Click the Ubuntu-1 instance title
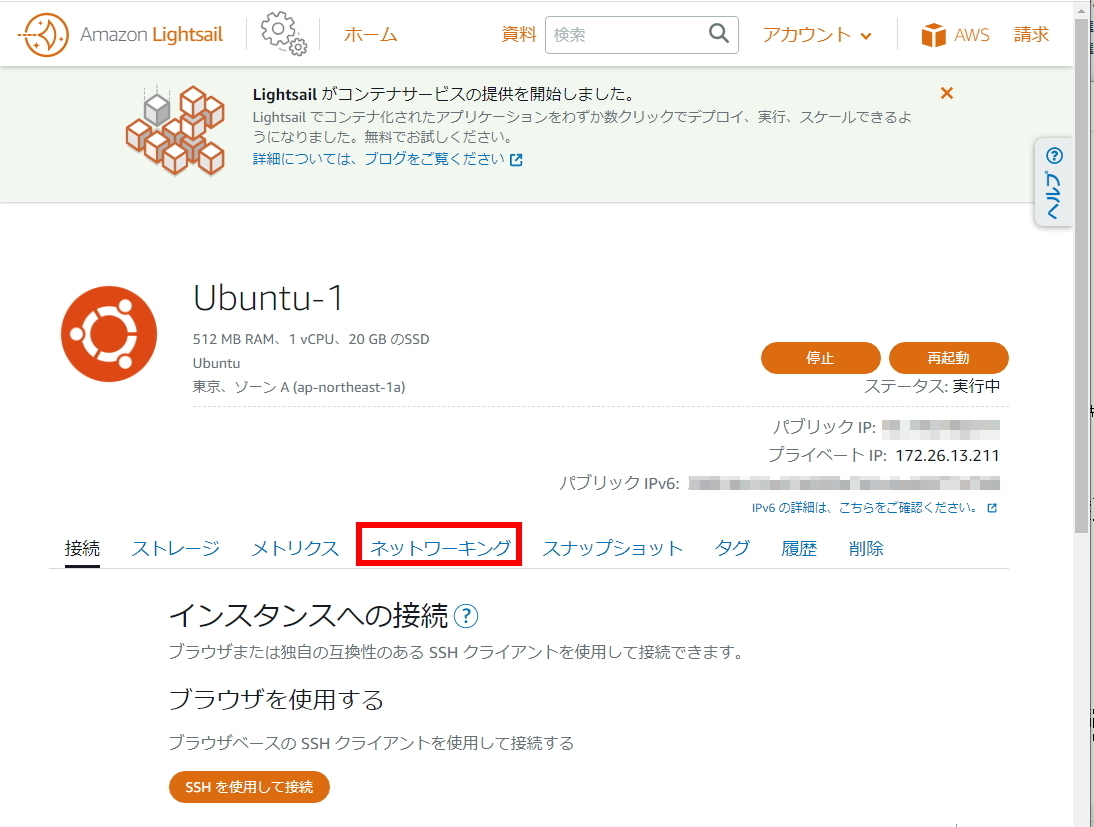Screen dimensions: 1094x827 pos(268,298)
